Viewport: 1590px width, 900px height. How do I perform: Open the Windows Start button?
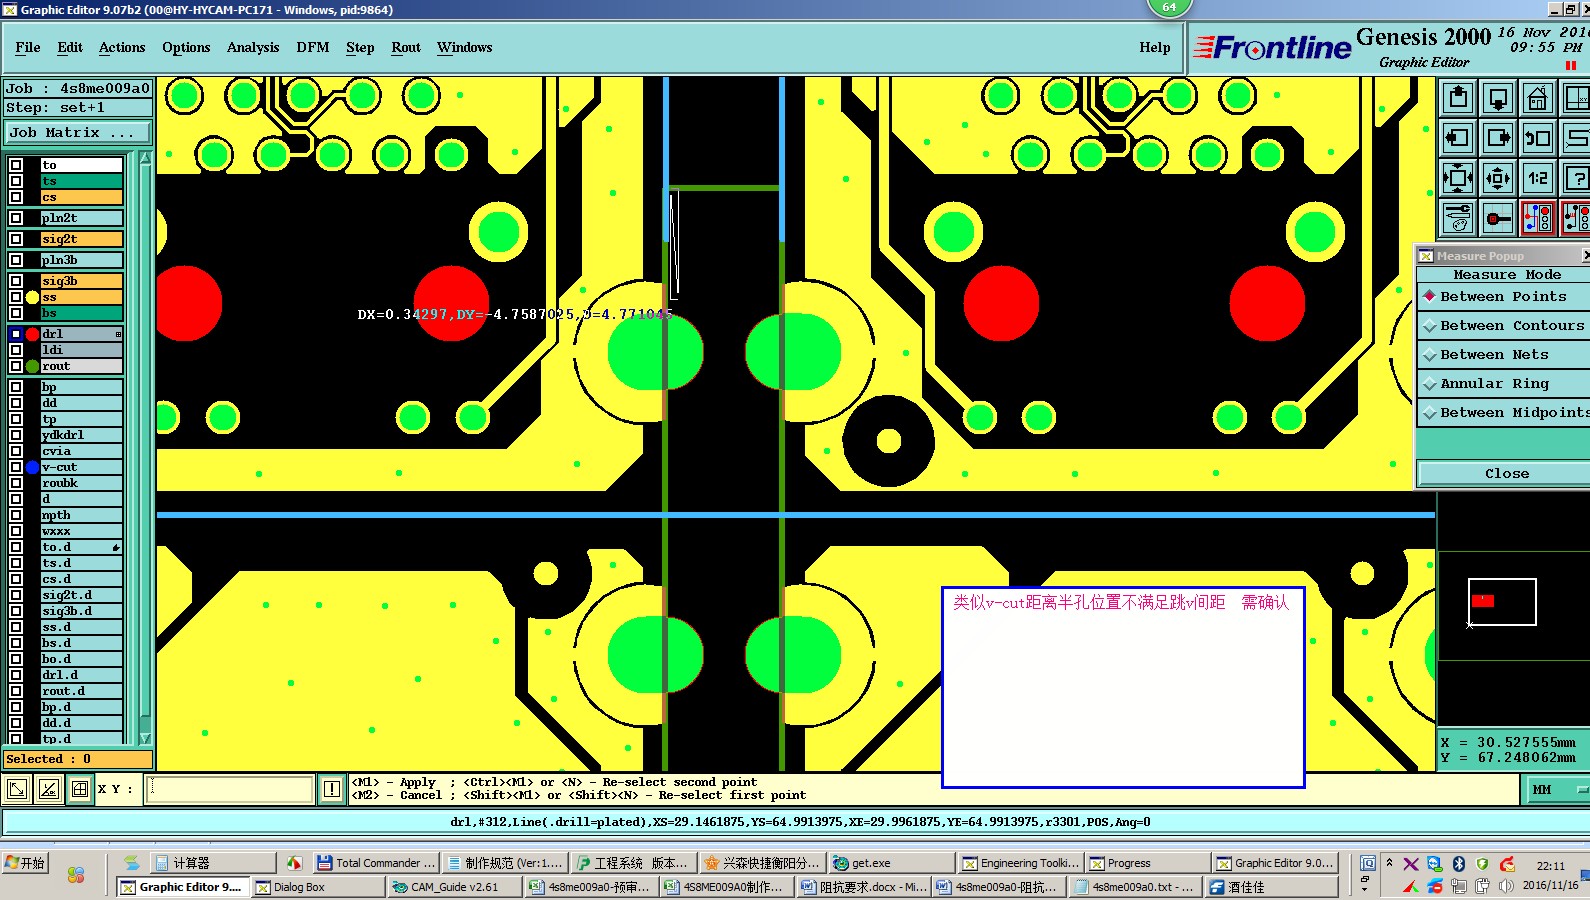pyautogui.click(x=25, y=863)
